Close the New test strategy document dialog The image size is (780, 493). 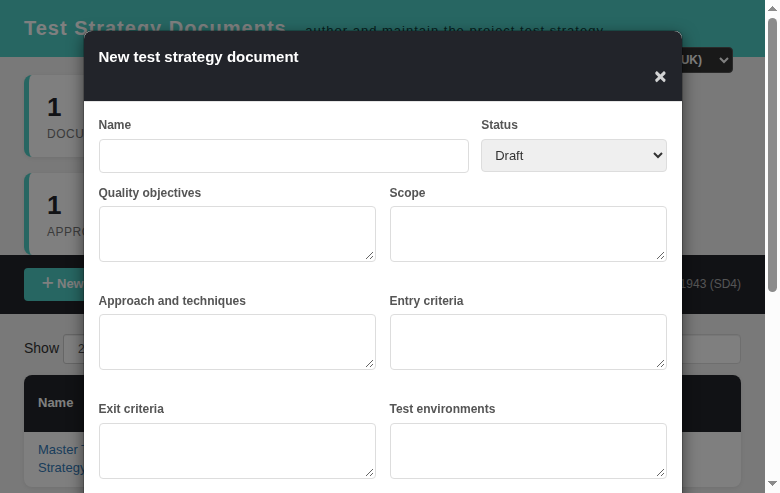click(x=660, y=77)
